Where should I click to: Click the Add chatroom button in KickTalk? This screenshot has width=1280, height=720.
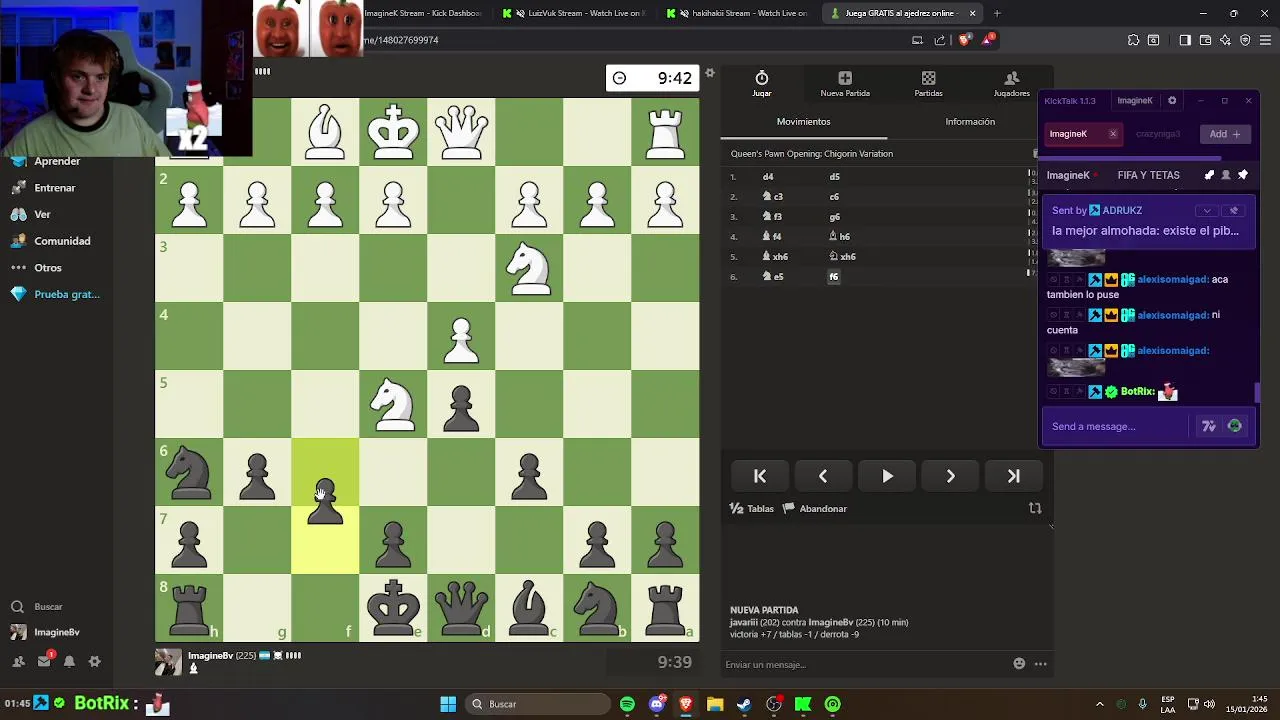[1224, 134]
